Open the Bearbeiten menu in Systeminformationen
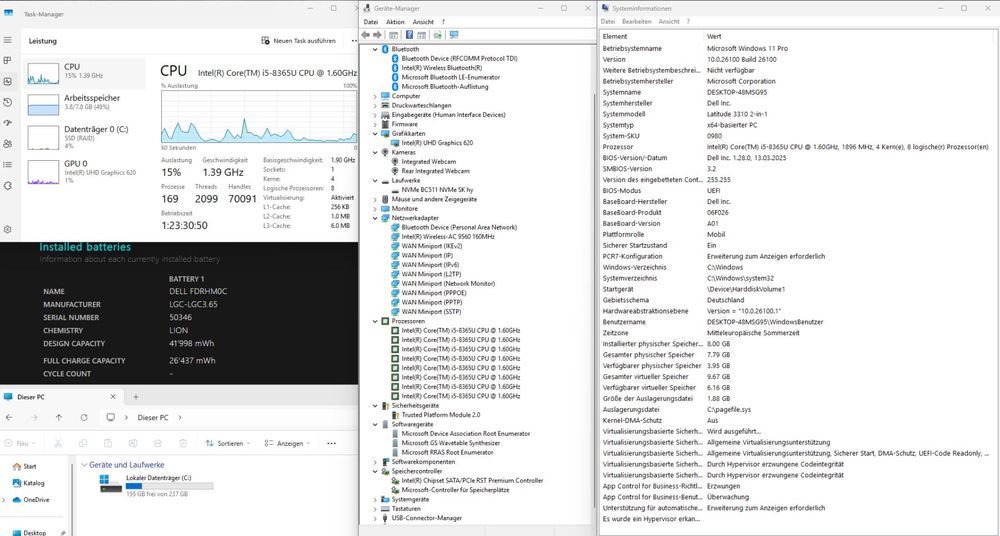The height and width of the screenshot is (536, 1000). tap(636, 21)
